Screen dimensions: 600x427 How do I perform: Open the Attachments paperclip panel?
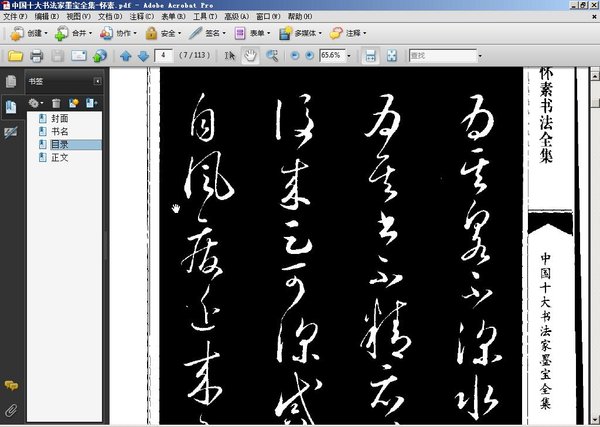[11, 410]
